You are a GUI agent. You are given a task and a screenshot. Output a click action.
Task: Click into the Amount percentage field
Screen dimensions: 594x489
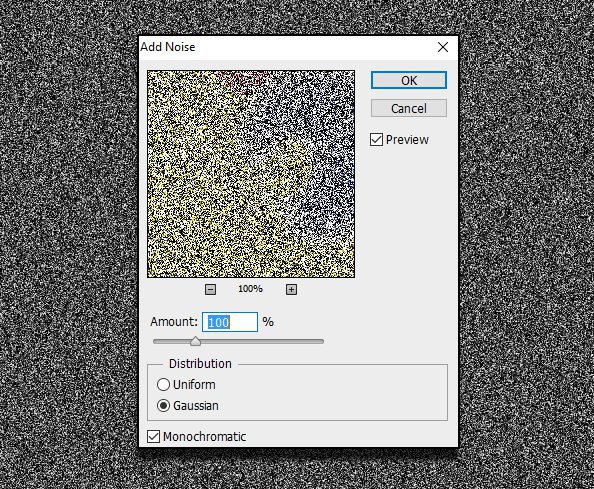click(230, 322)
